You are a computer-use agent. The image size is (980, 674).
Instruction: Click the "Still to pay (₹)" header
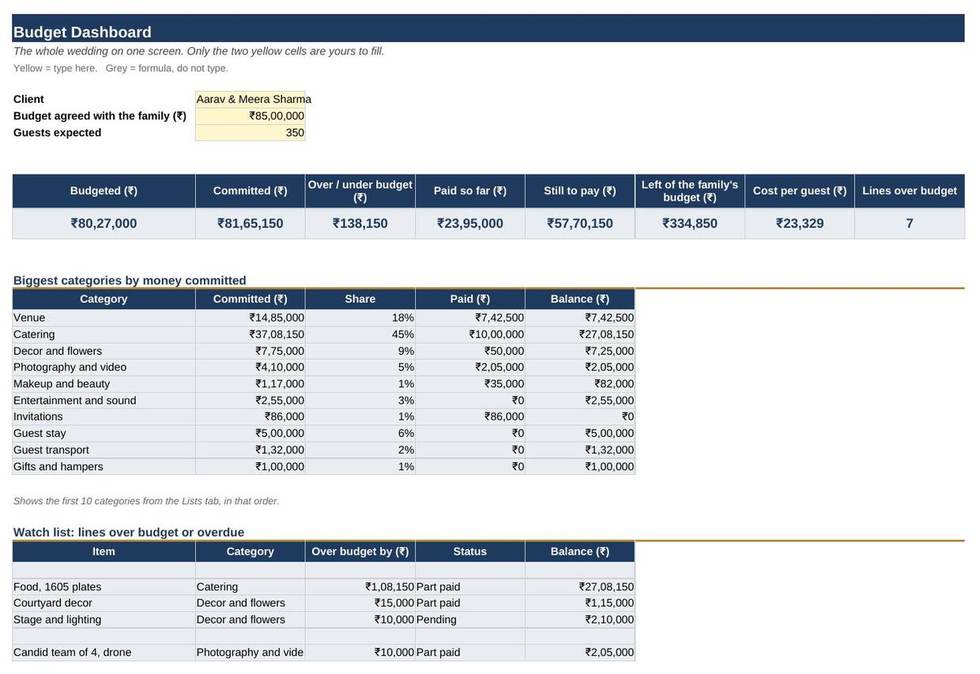[580, 191]
